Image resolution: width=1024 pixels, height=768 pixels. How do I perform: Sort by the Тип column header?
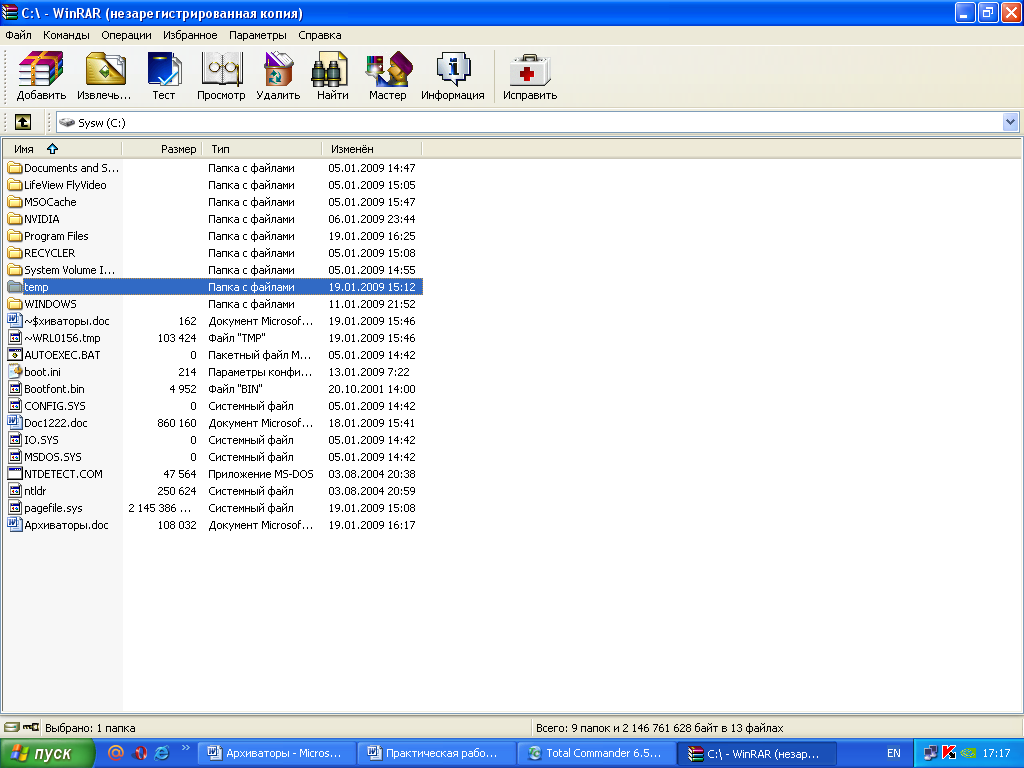pyautogui.click(x=262, y=149)
